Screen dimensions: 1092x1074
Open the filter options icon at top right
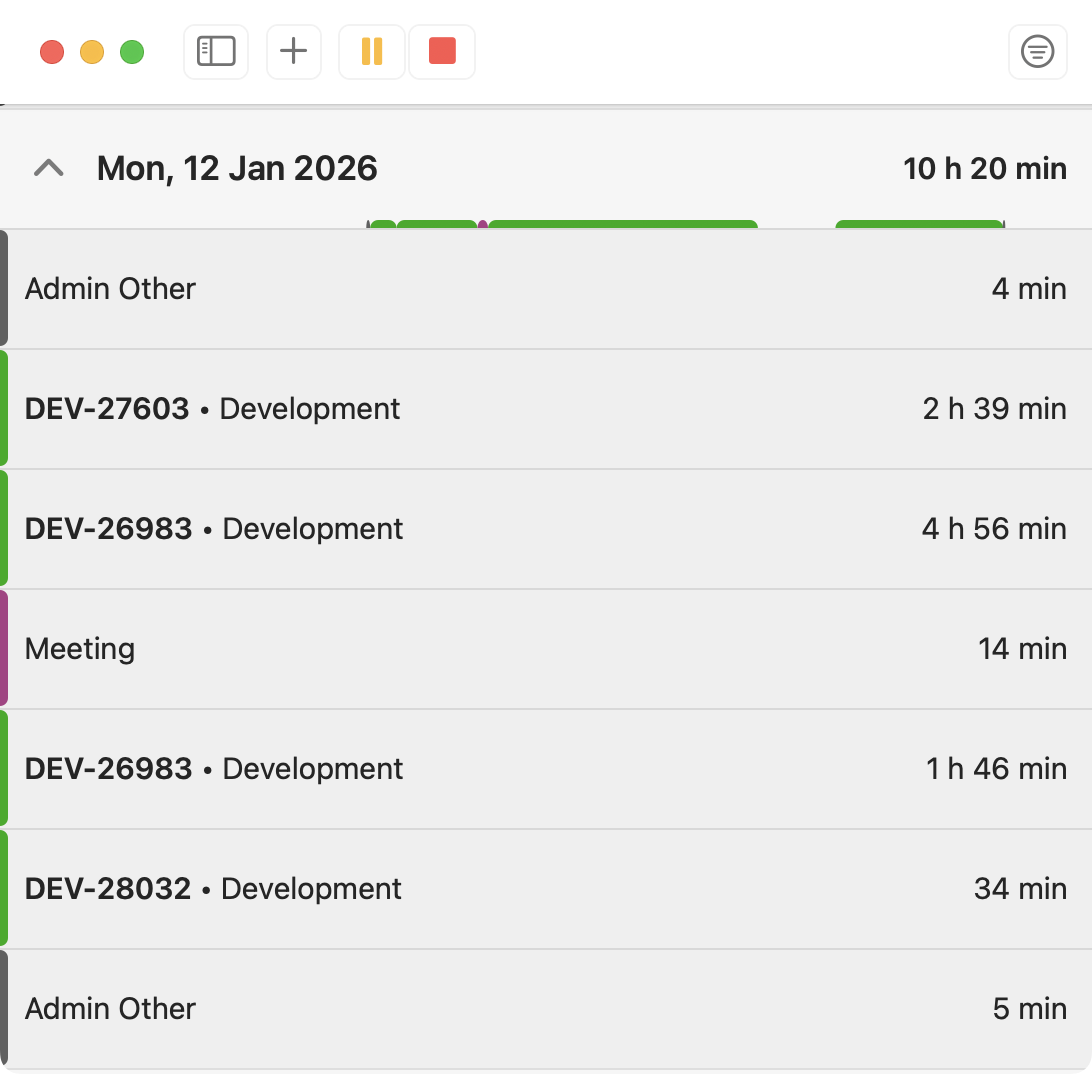tap(1037, 51)
